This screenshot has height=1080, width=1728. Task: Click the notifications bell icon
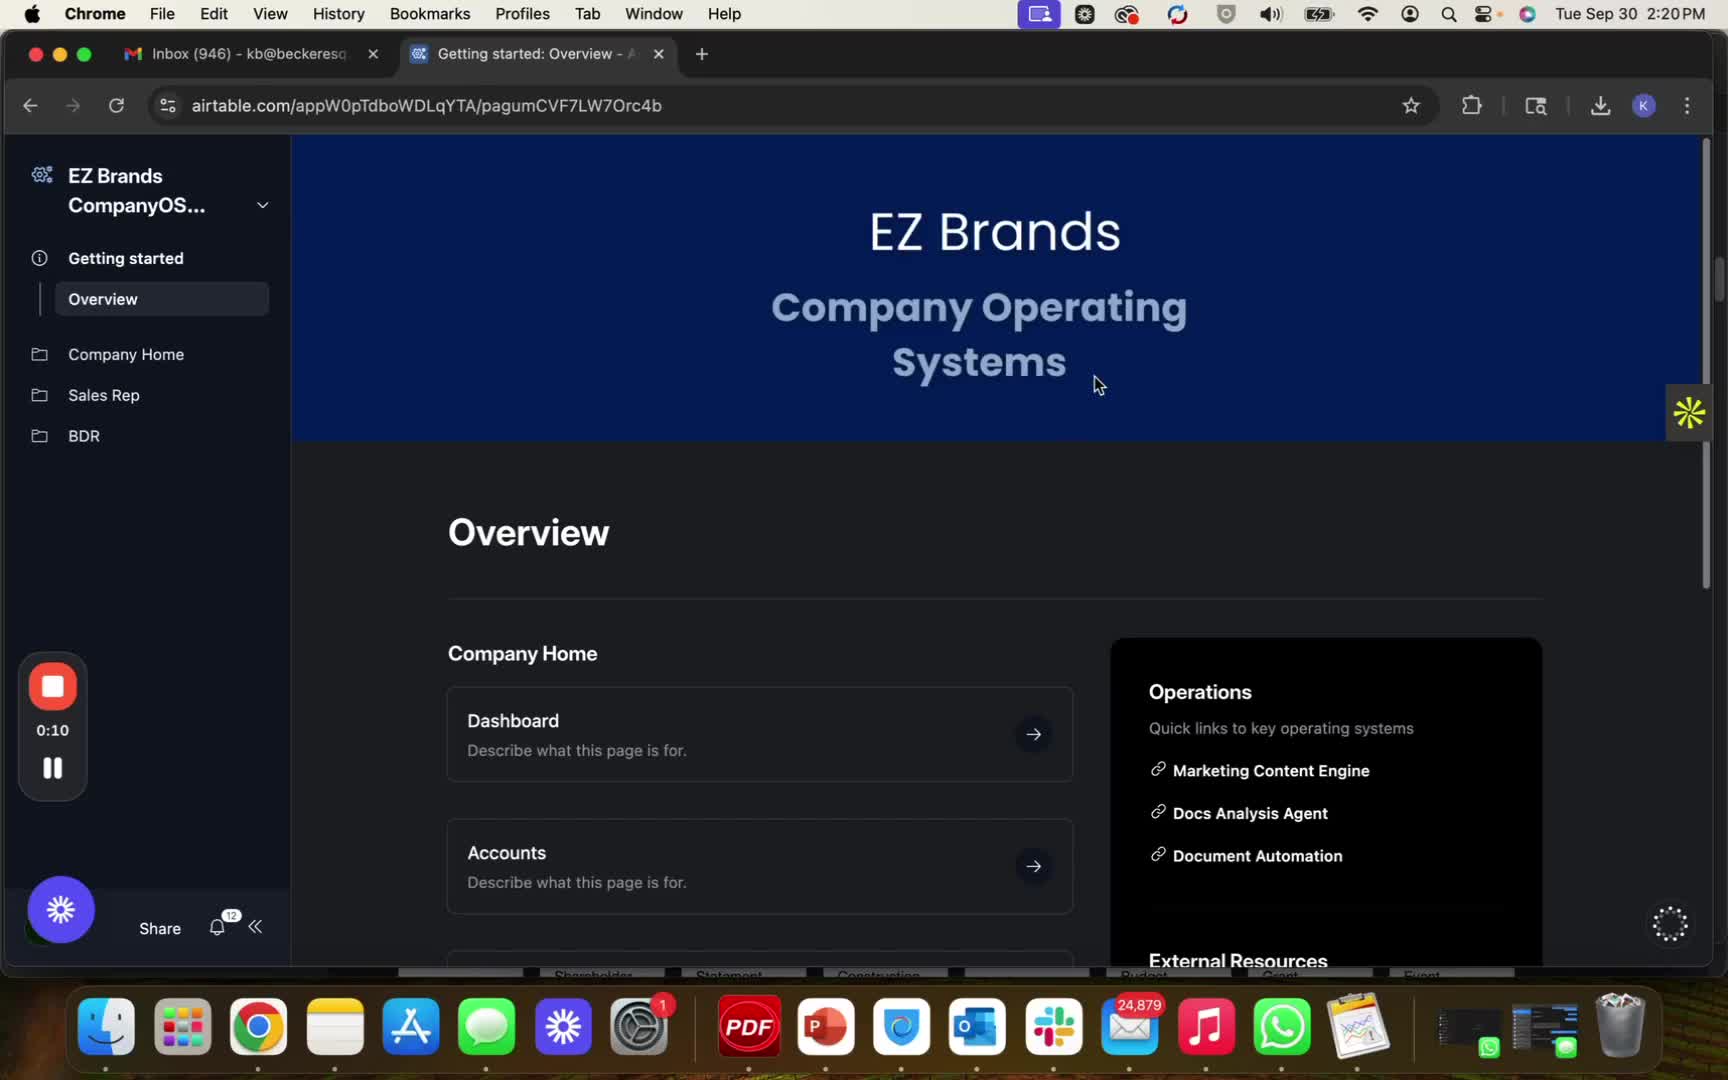tap(217, 927)
